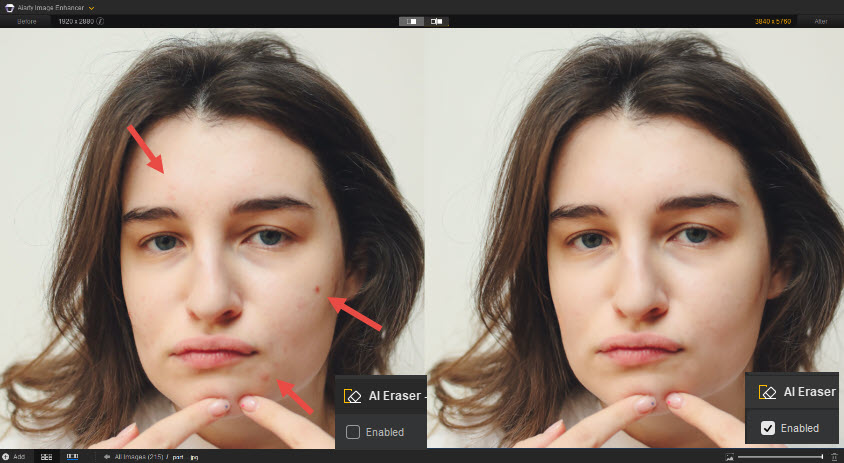
Task: Go back with the left arrow icon
Action: [107, 457]
